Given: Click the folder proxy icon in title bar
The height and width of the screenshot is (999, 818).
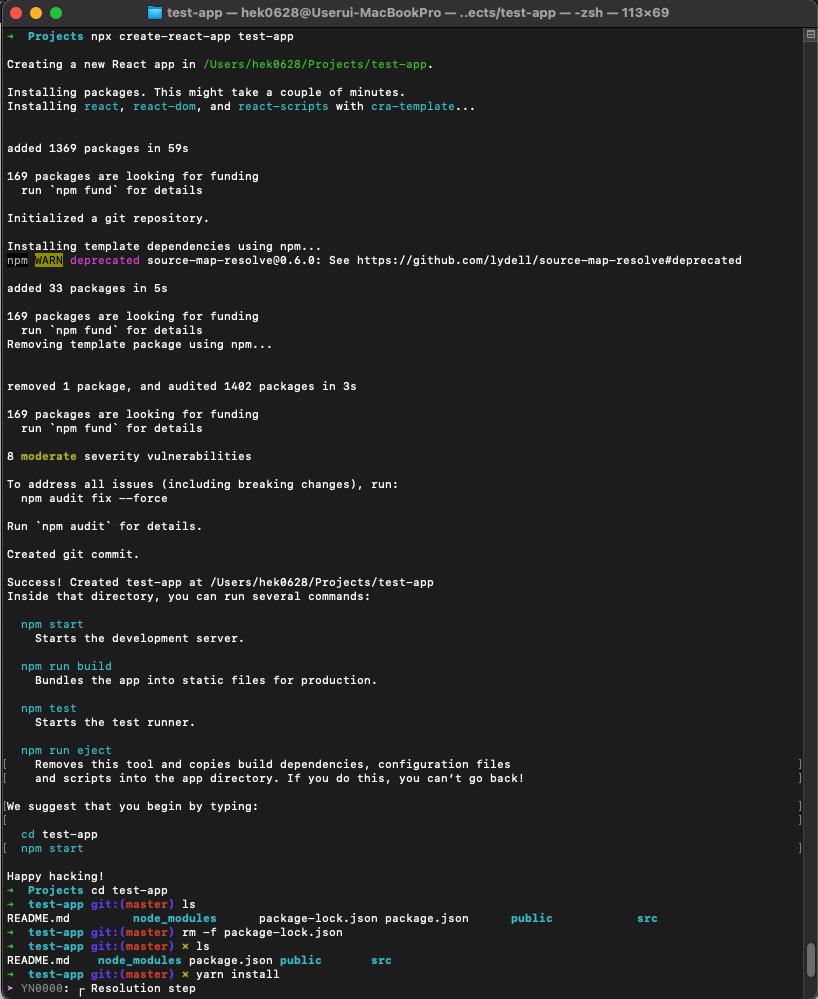Looking at the screenshot, I should [x=154, y=13].
